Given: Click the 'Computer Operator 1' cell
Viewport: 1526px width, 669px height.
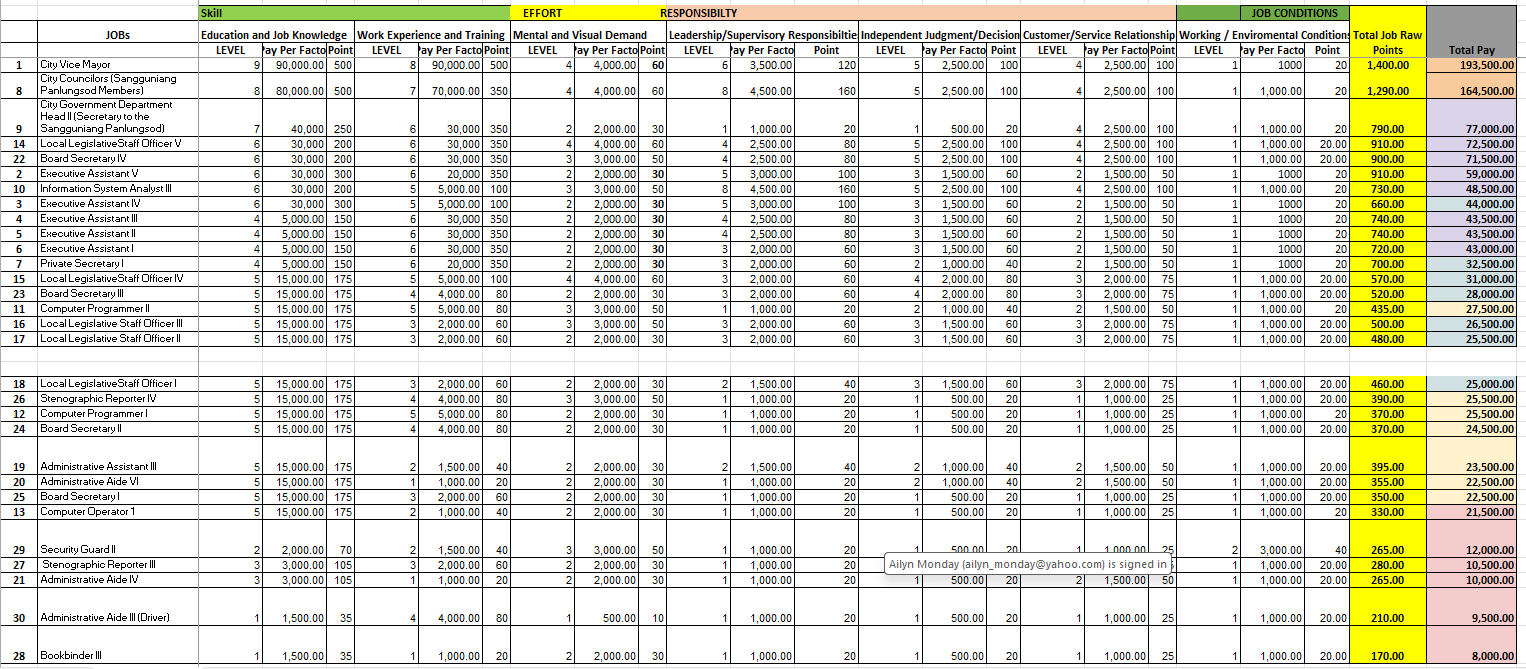Looking at the screenshot, I should (x=117, y=512).
